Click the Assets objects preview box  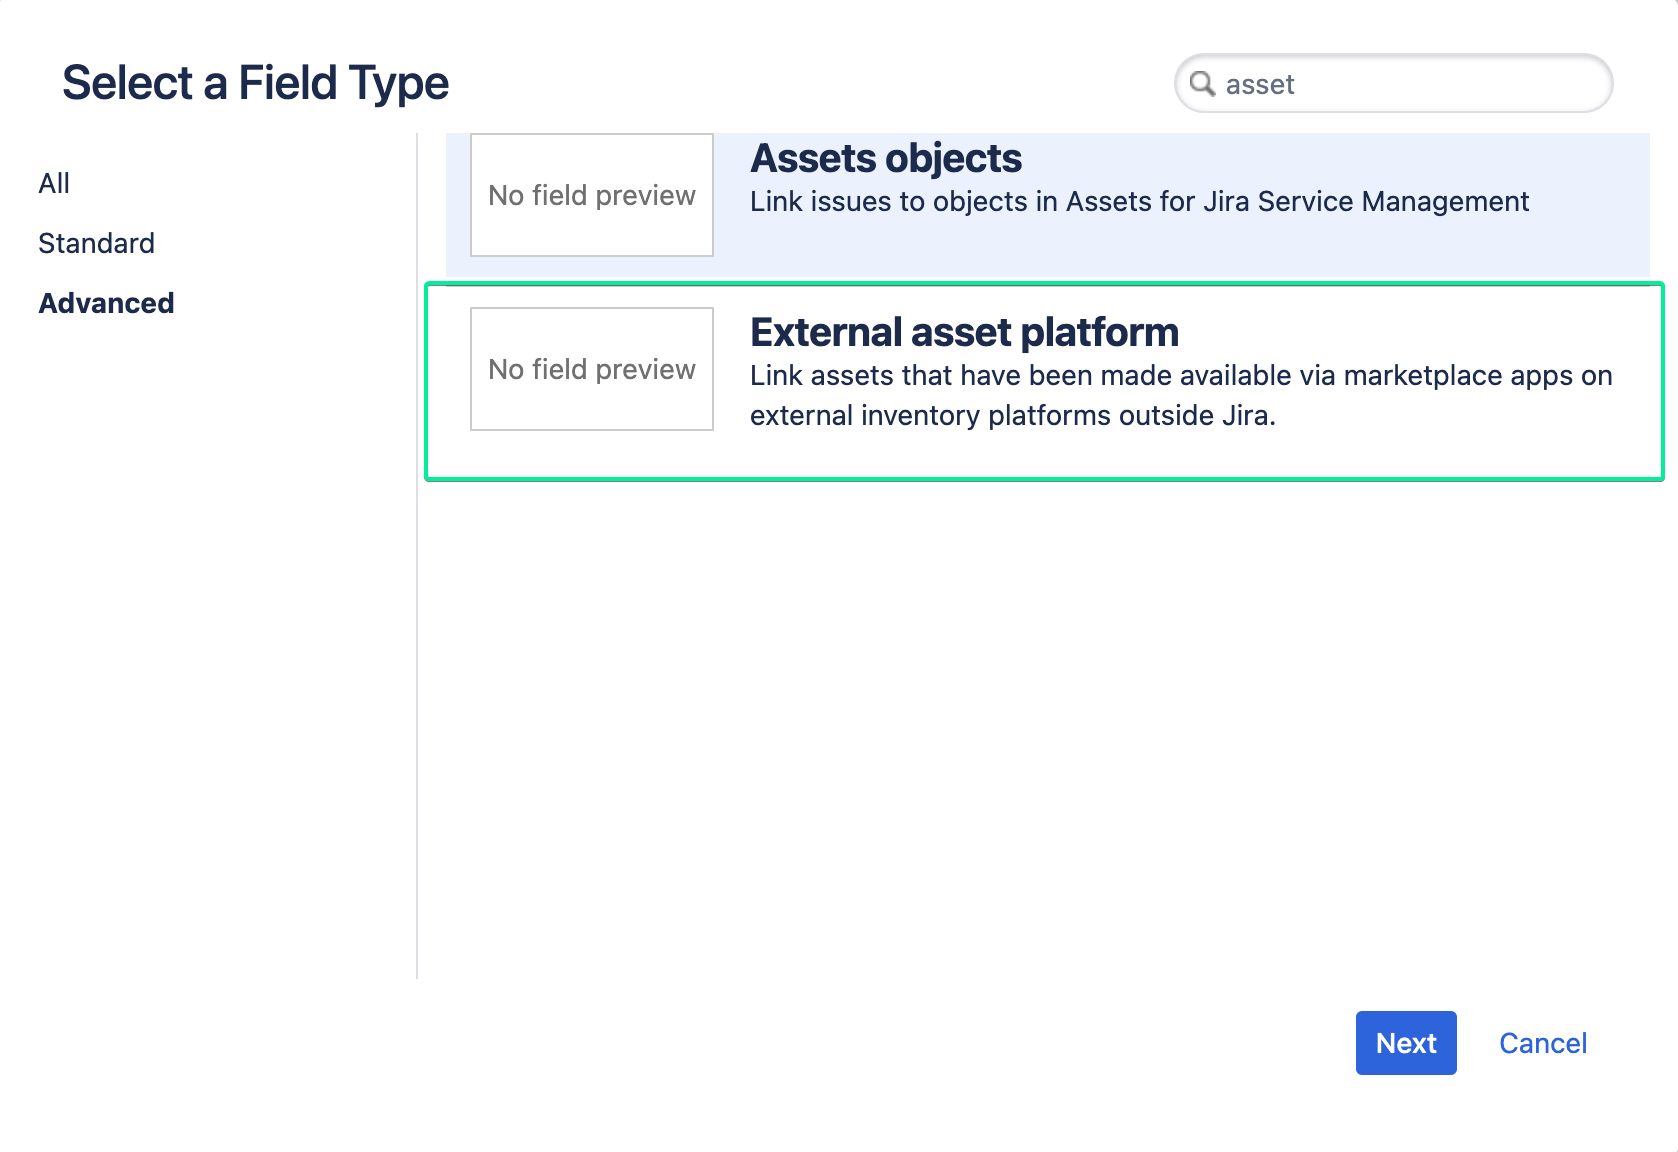591,195
